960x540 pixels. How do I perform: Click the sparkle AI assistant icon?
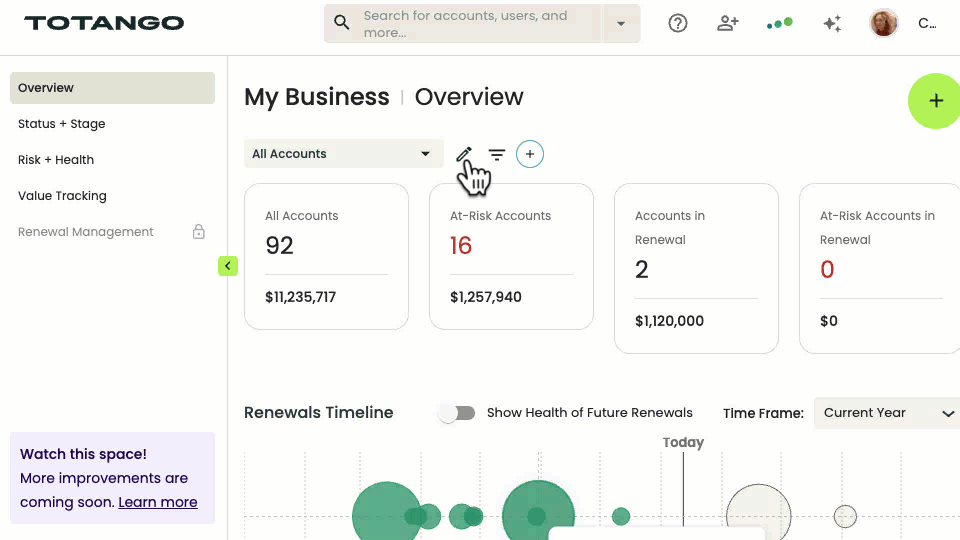[832, 23]
